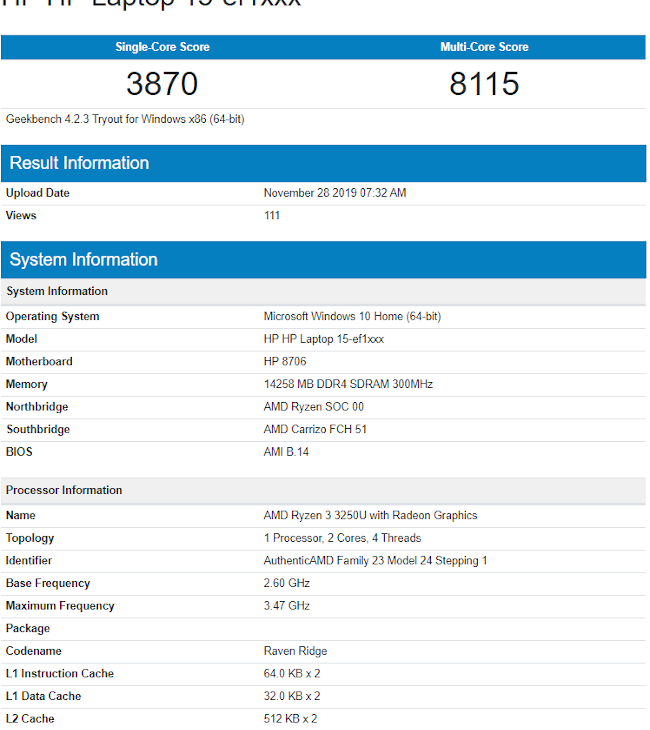Select Microsoft Windows 10 Home (64-bit) value
The height and width of the screenshot is (730, 650).
point(352,317)
